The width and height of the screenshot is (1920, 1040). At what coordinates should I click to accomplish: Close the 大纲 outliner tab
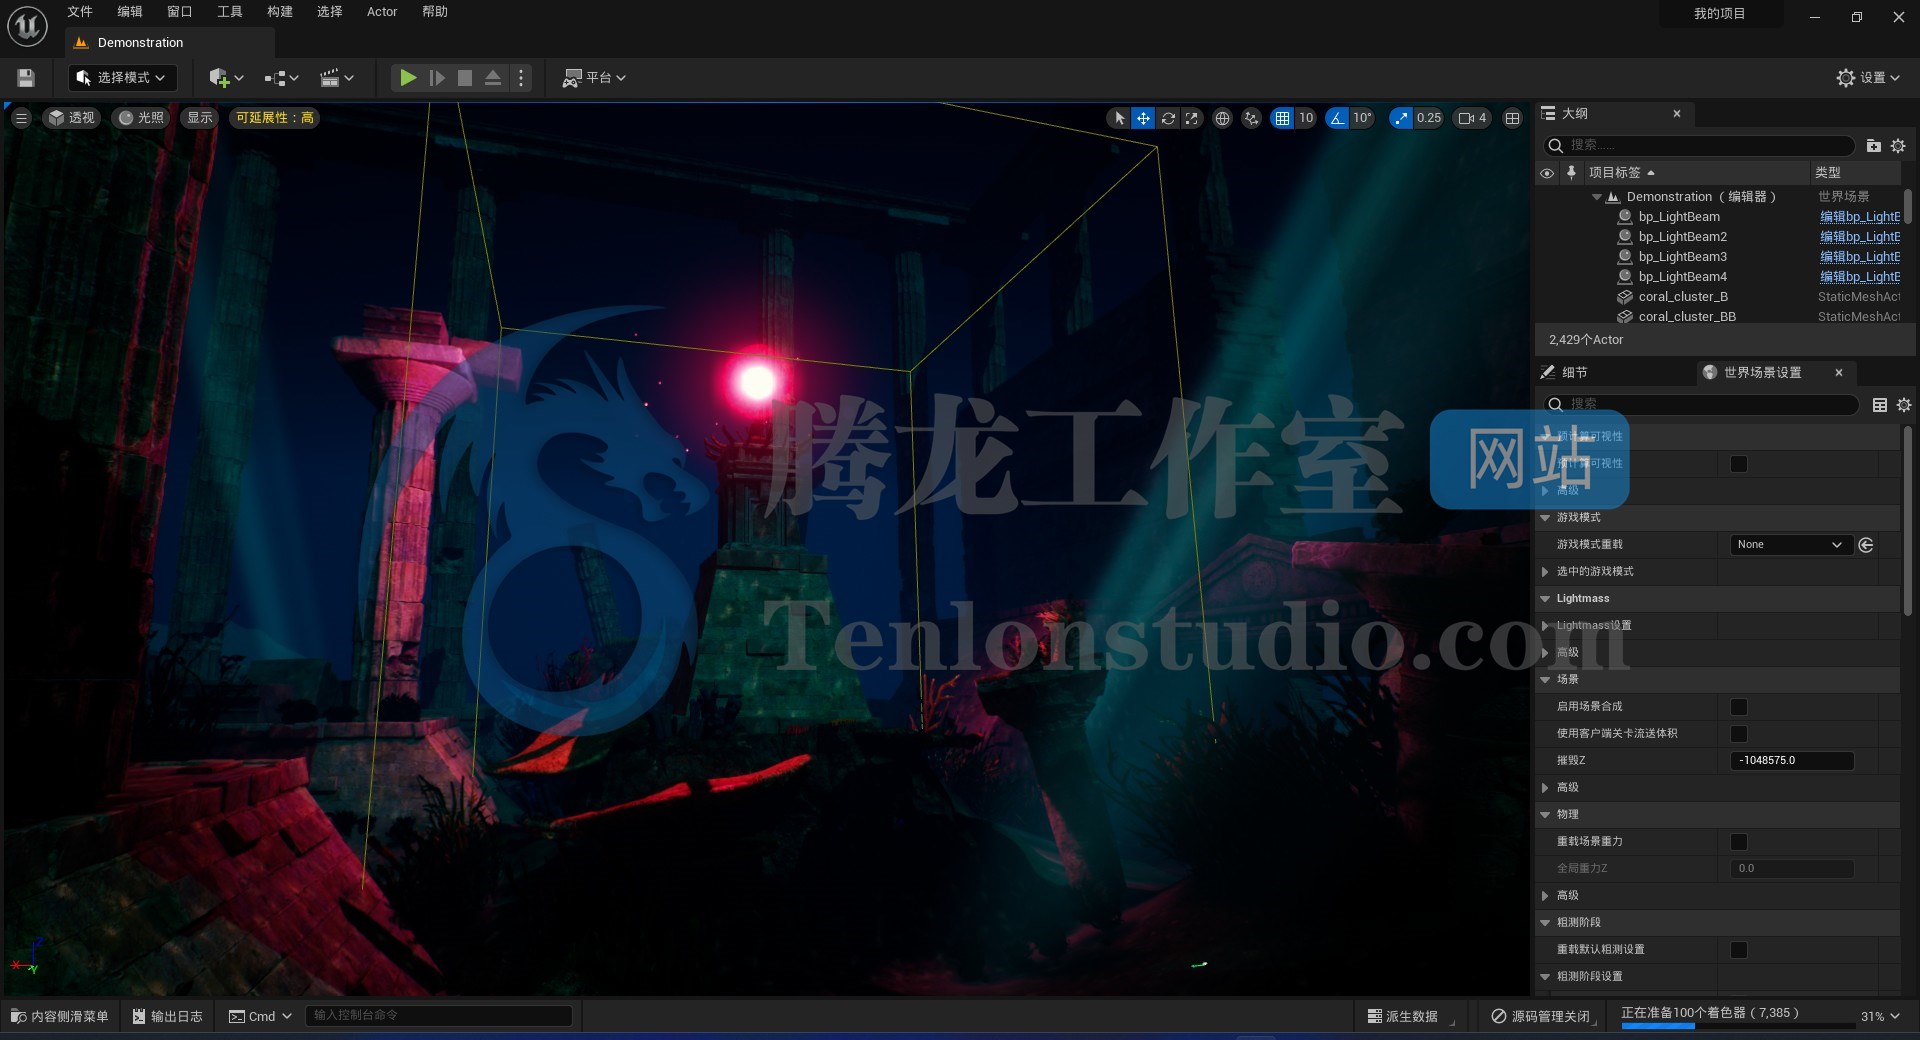(1677, 114)
